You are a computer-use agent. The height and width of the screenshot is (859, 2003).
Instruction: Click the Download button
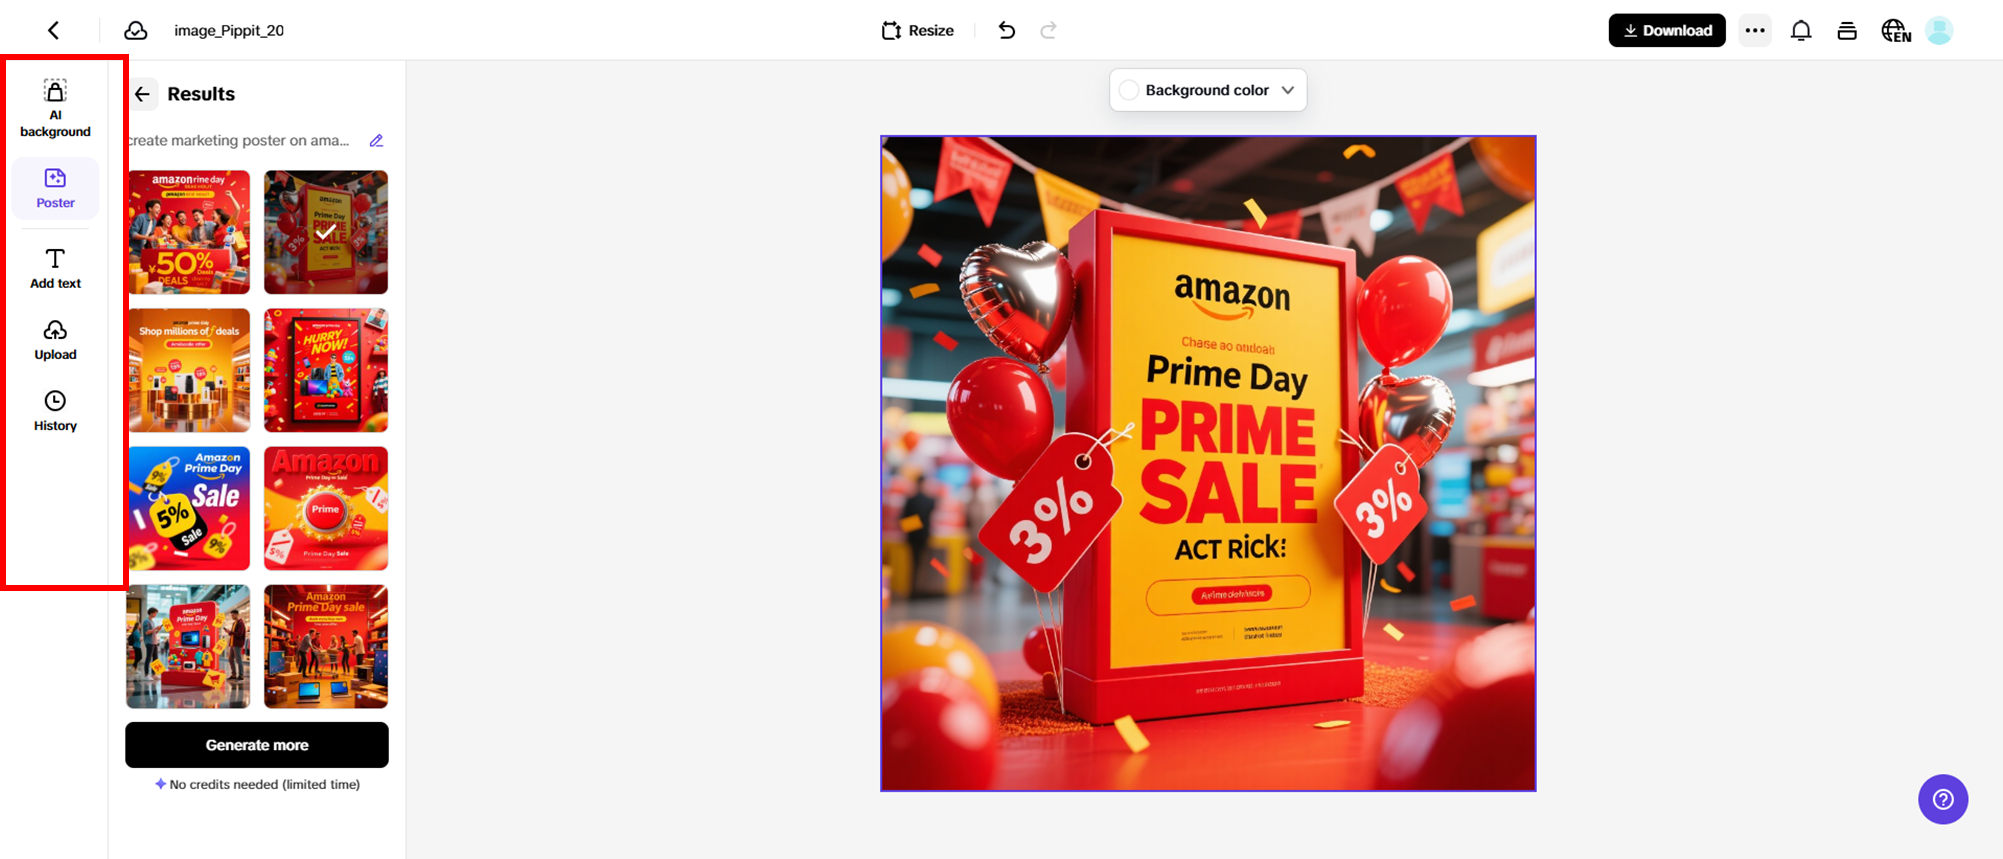click(x=1666, y=30)
